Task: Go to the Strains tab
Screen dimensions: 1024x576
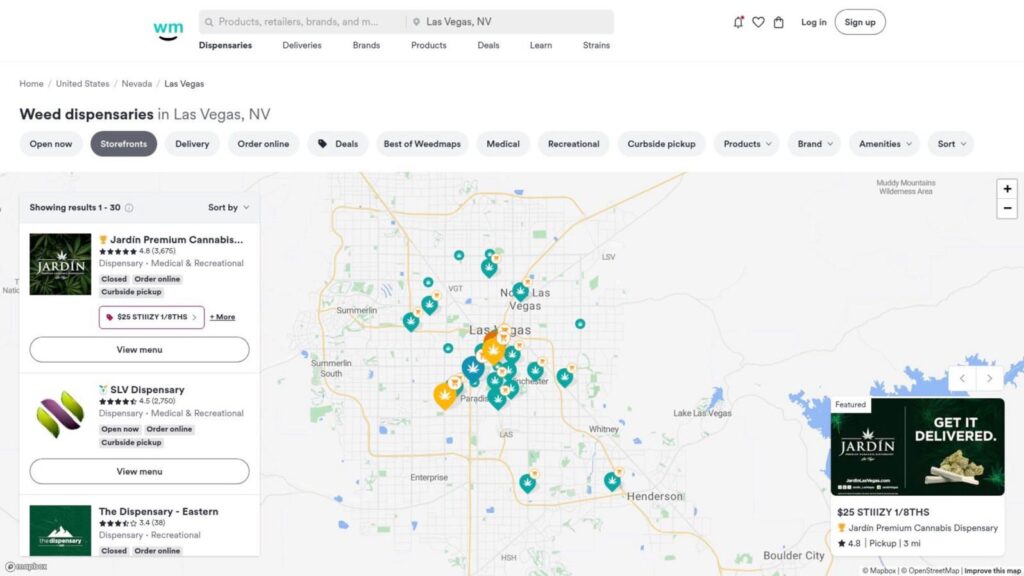Action: 596,45
